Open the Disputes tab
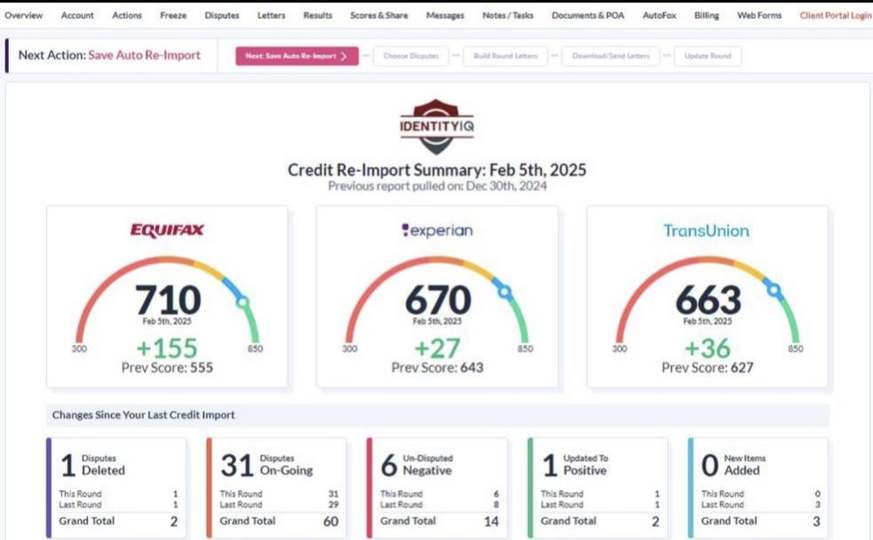The width and height of the screenshot is (873, 540). coord(222,16)
